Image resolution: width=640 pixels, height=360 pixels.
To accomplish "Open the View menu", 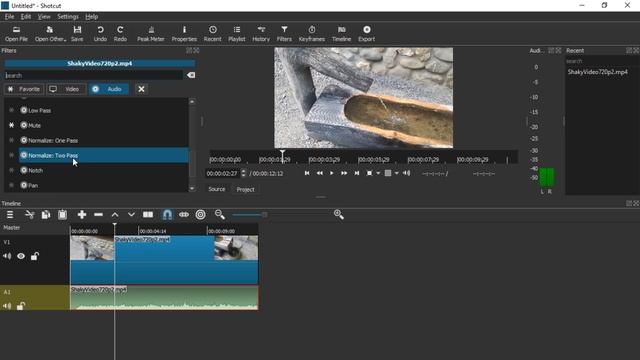I will tap(44, 16).
